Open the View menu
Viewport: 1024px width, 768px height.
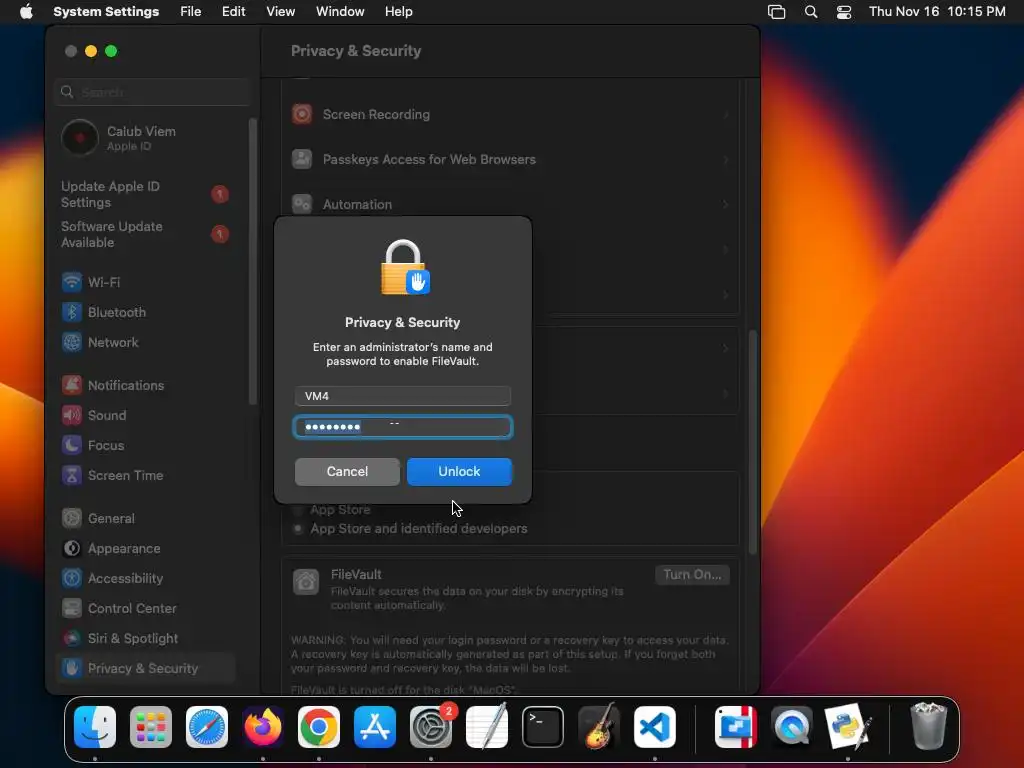(x=280, y=12)
